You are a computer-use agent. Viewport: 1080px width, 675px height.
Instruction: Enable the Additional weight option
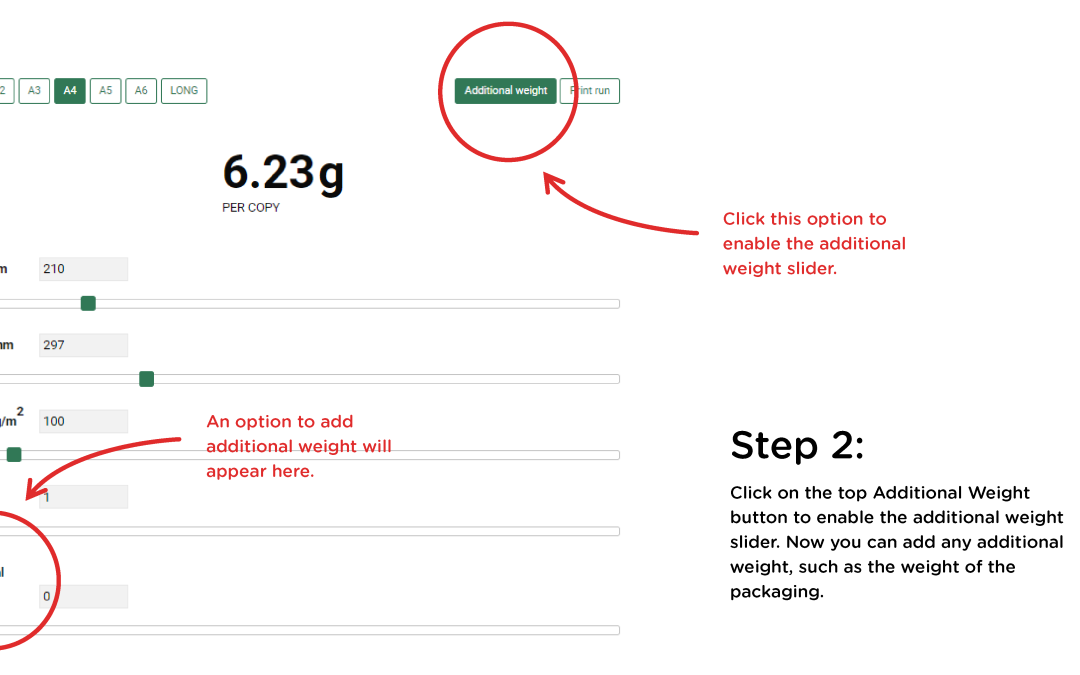click(506, 91)
